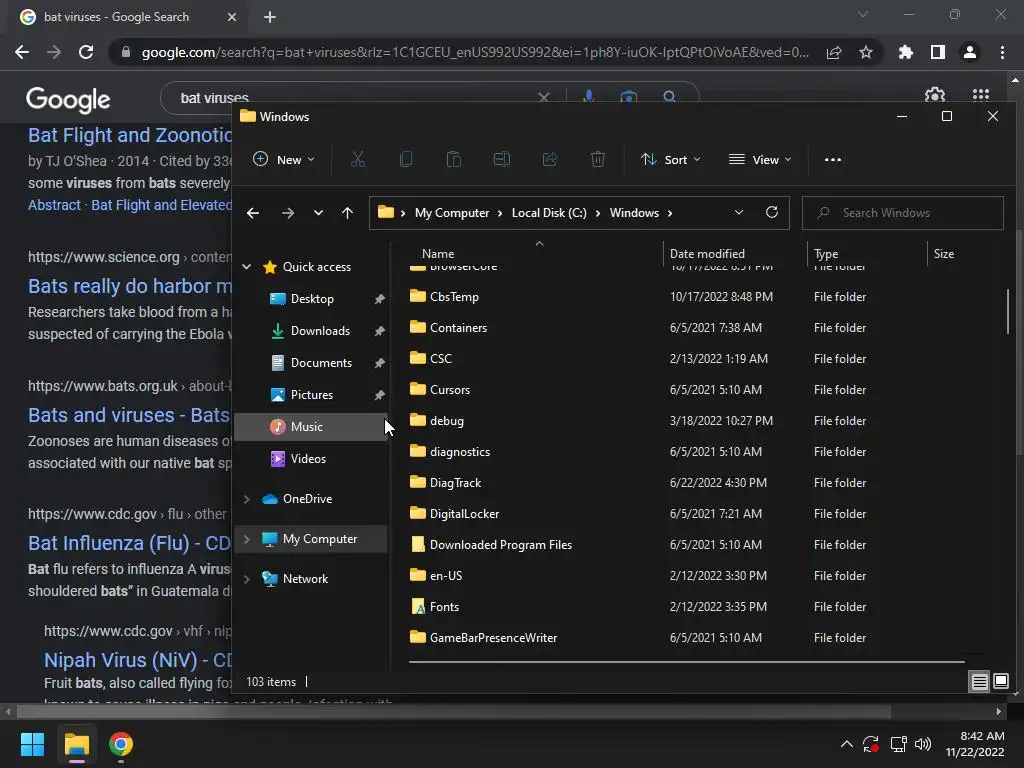
Task: Open the View dropdown menu
Action: coord(760,159)
